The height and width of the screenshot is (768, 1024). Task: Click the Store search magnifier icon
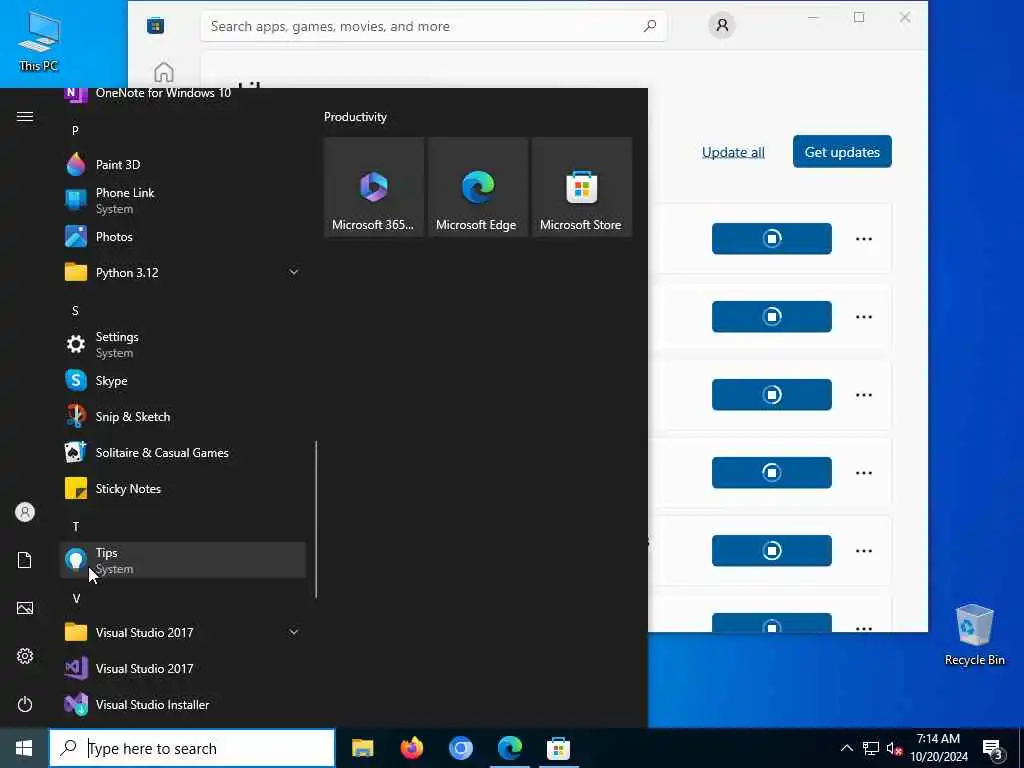click(650, 26)
